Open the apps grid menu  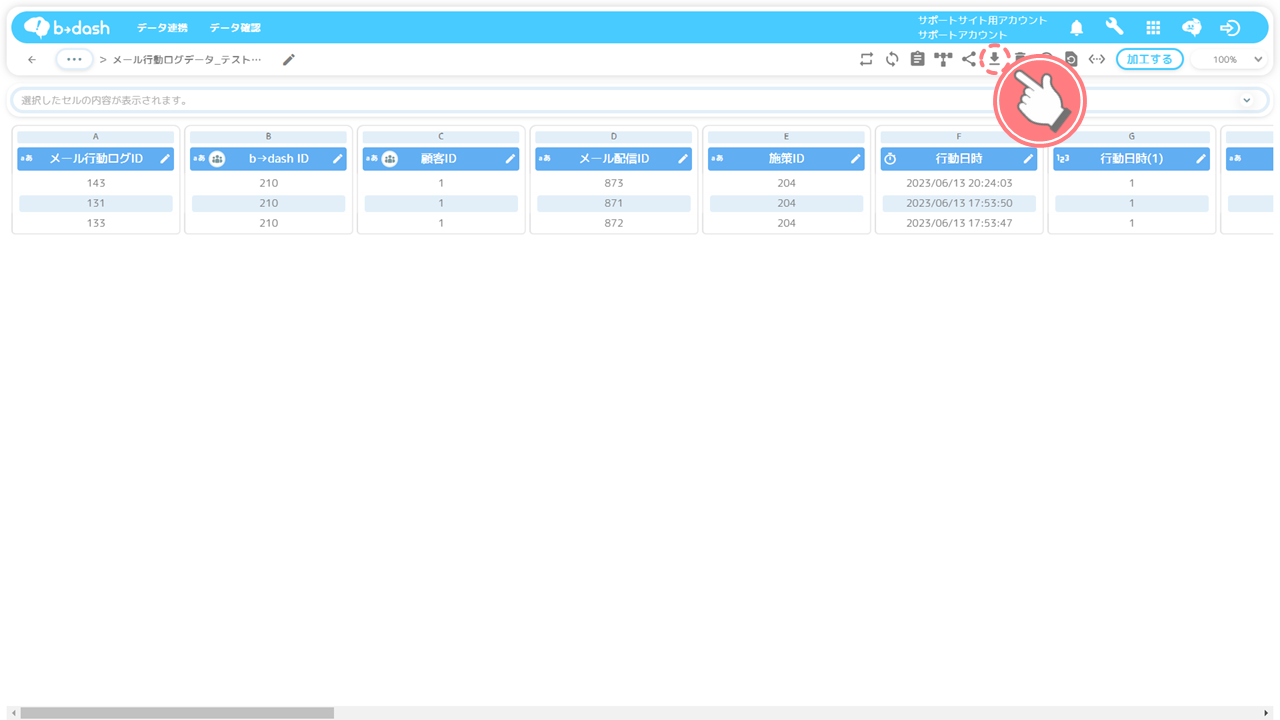point(1153,28)
